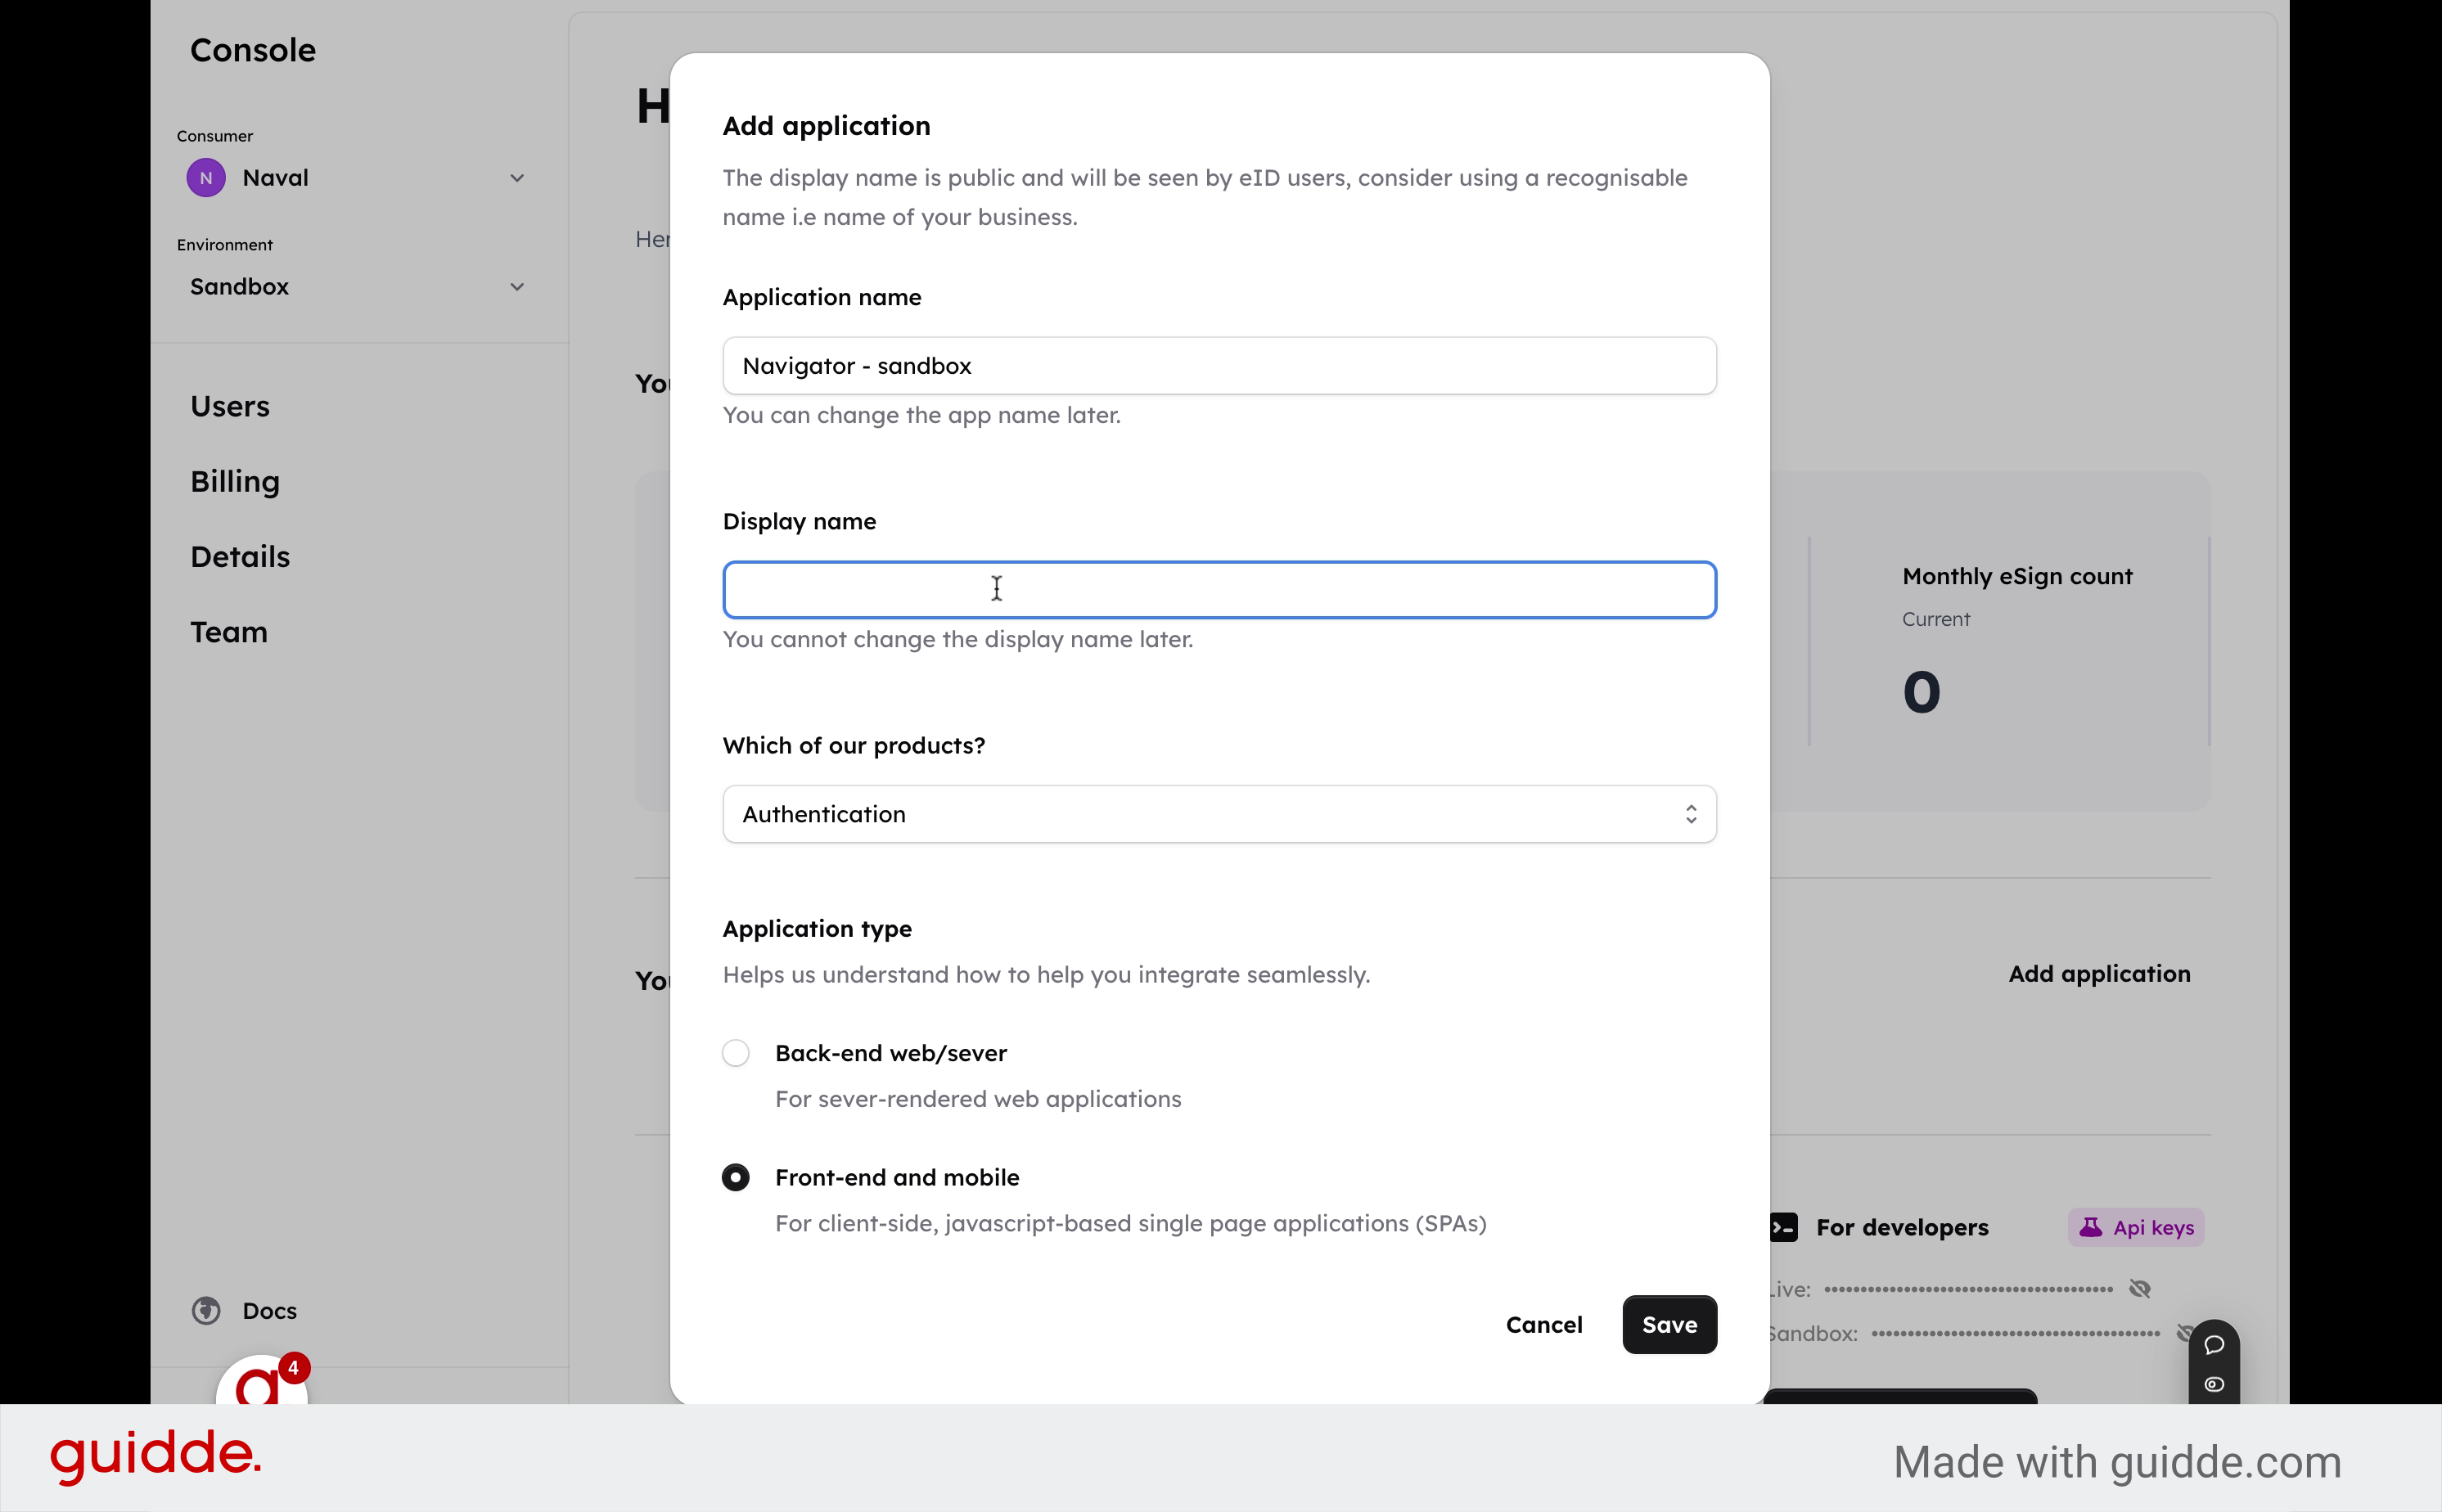The height and width of the screenshot is (1512, 2442).
Task: Open the Docs link in sidebar
Action: 270,1310
